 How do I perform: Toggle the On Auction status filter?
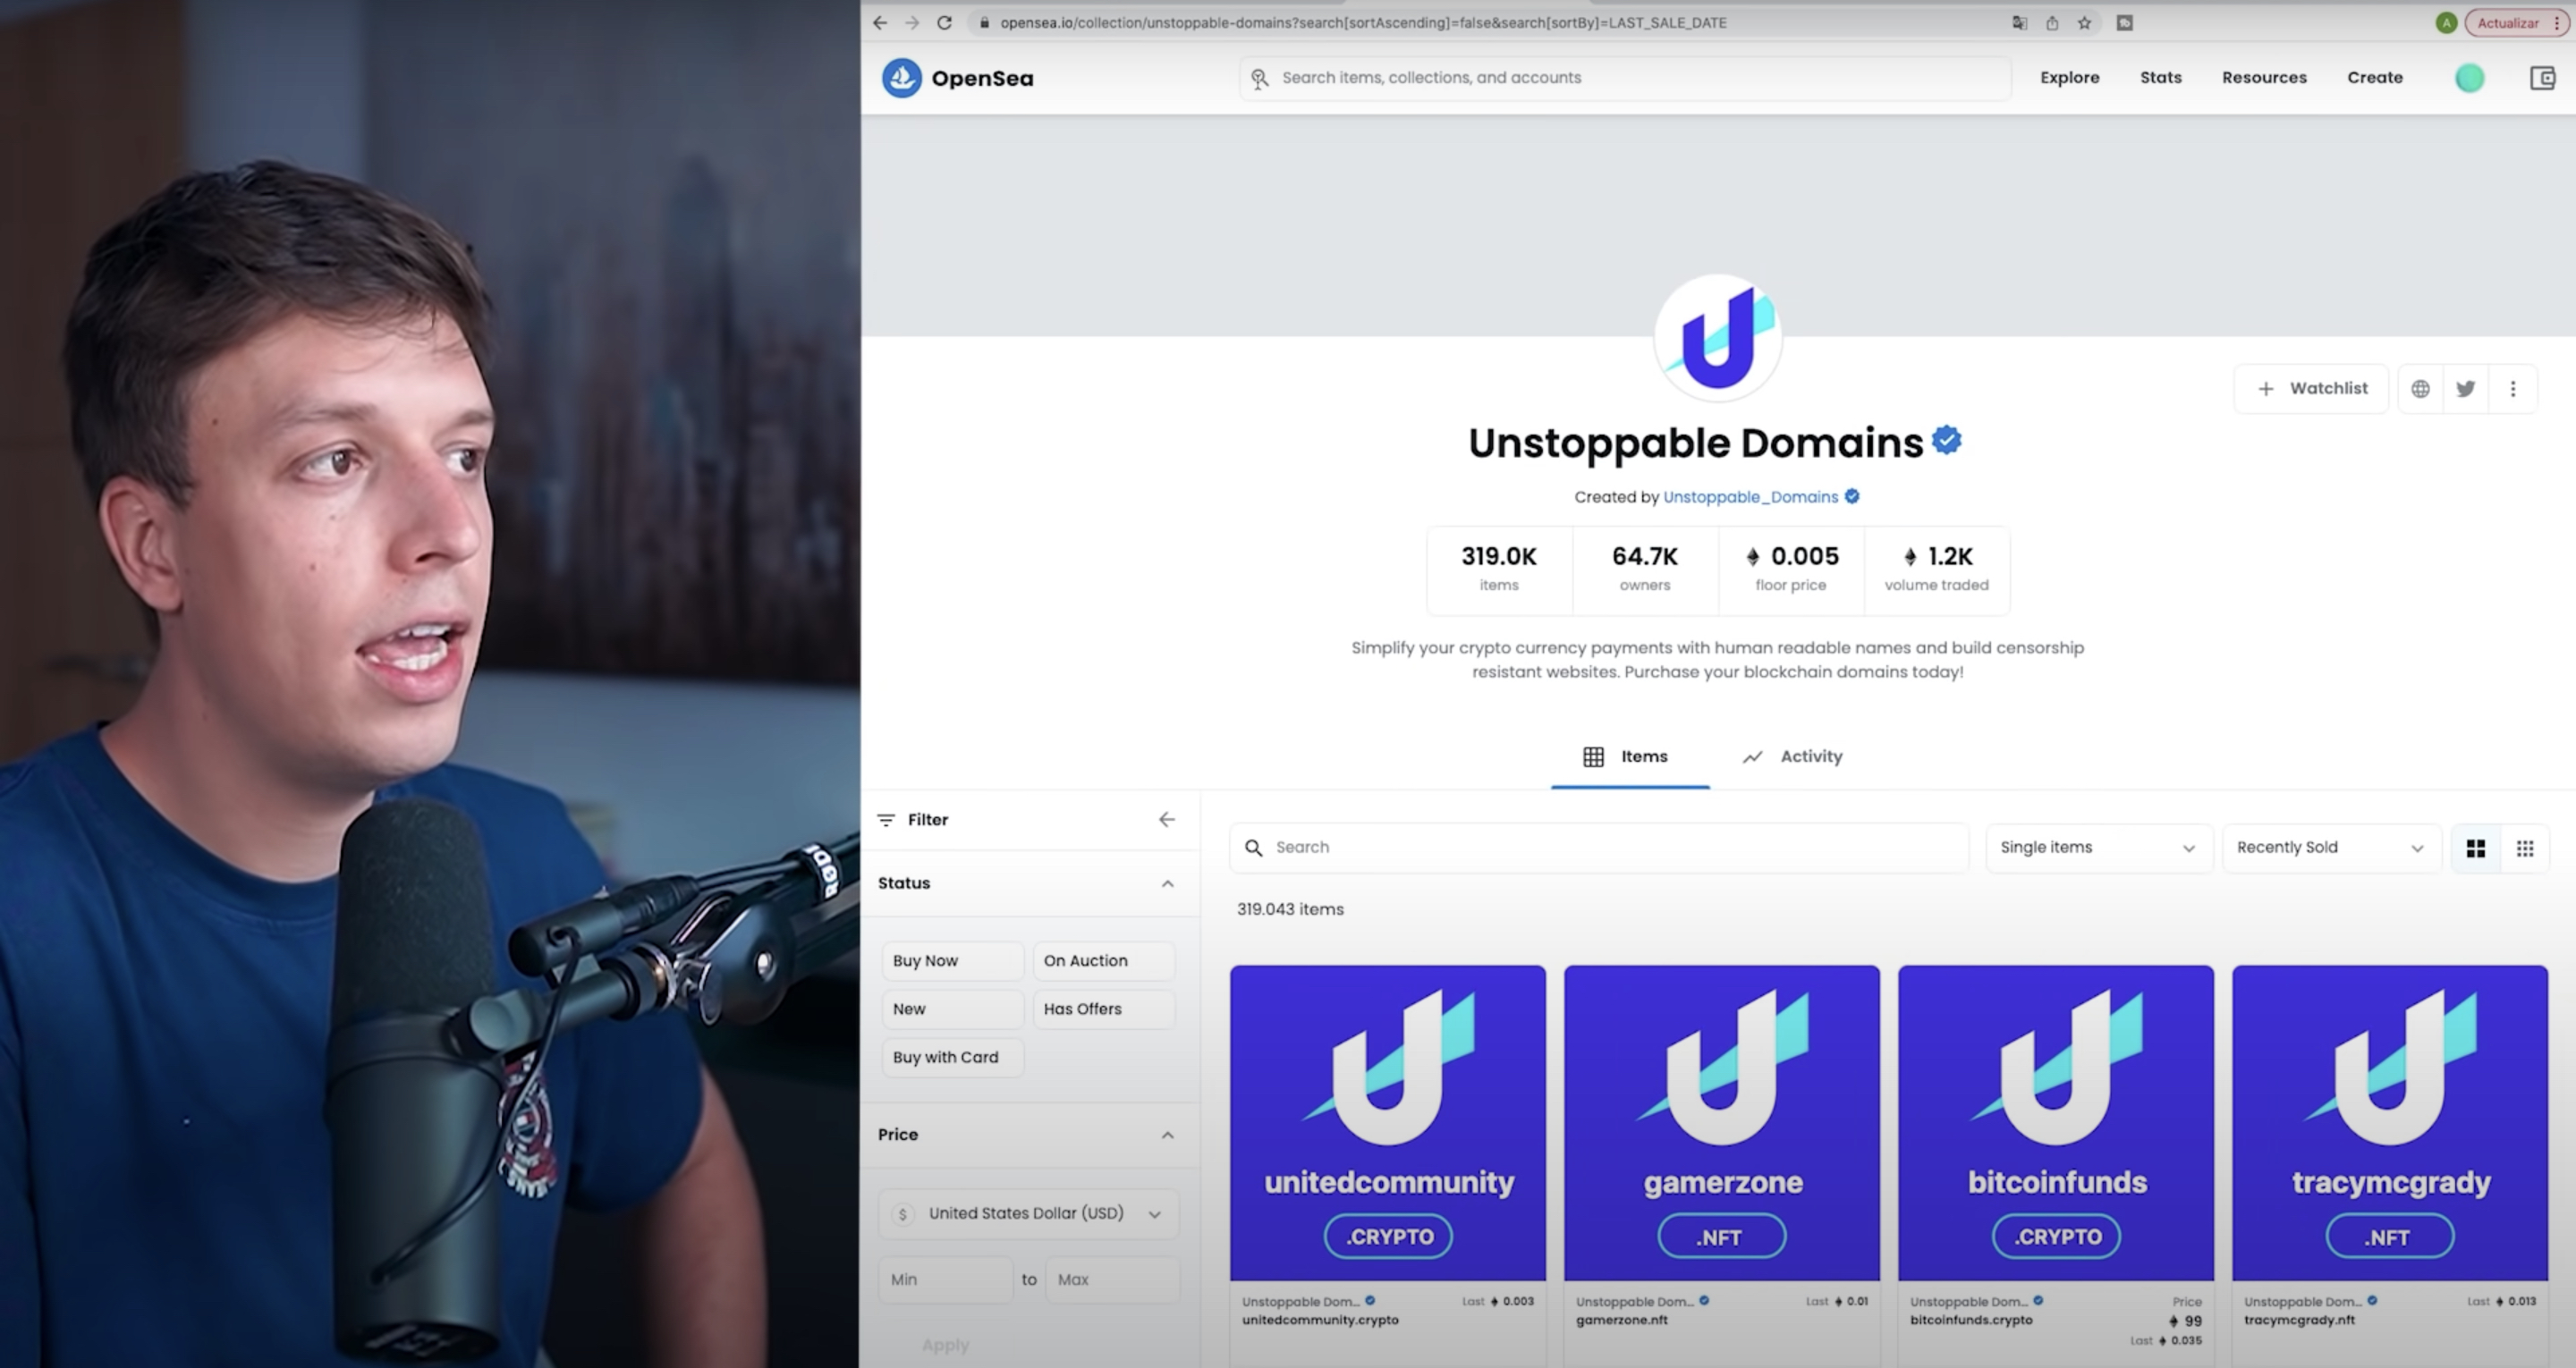pyautogui.click(x=1104, y=961)
